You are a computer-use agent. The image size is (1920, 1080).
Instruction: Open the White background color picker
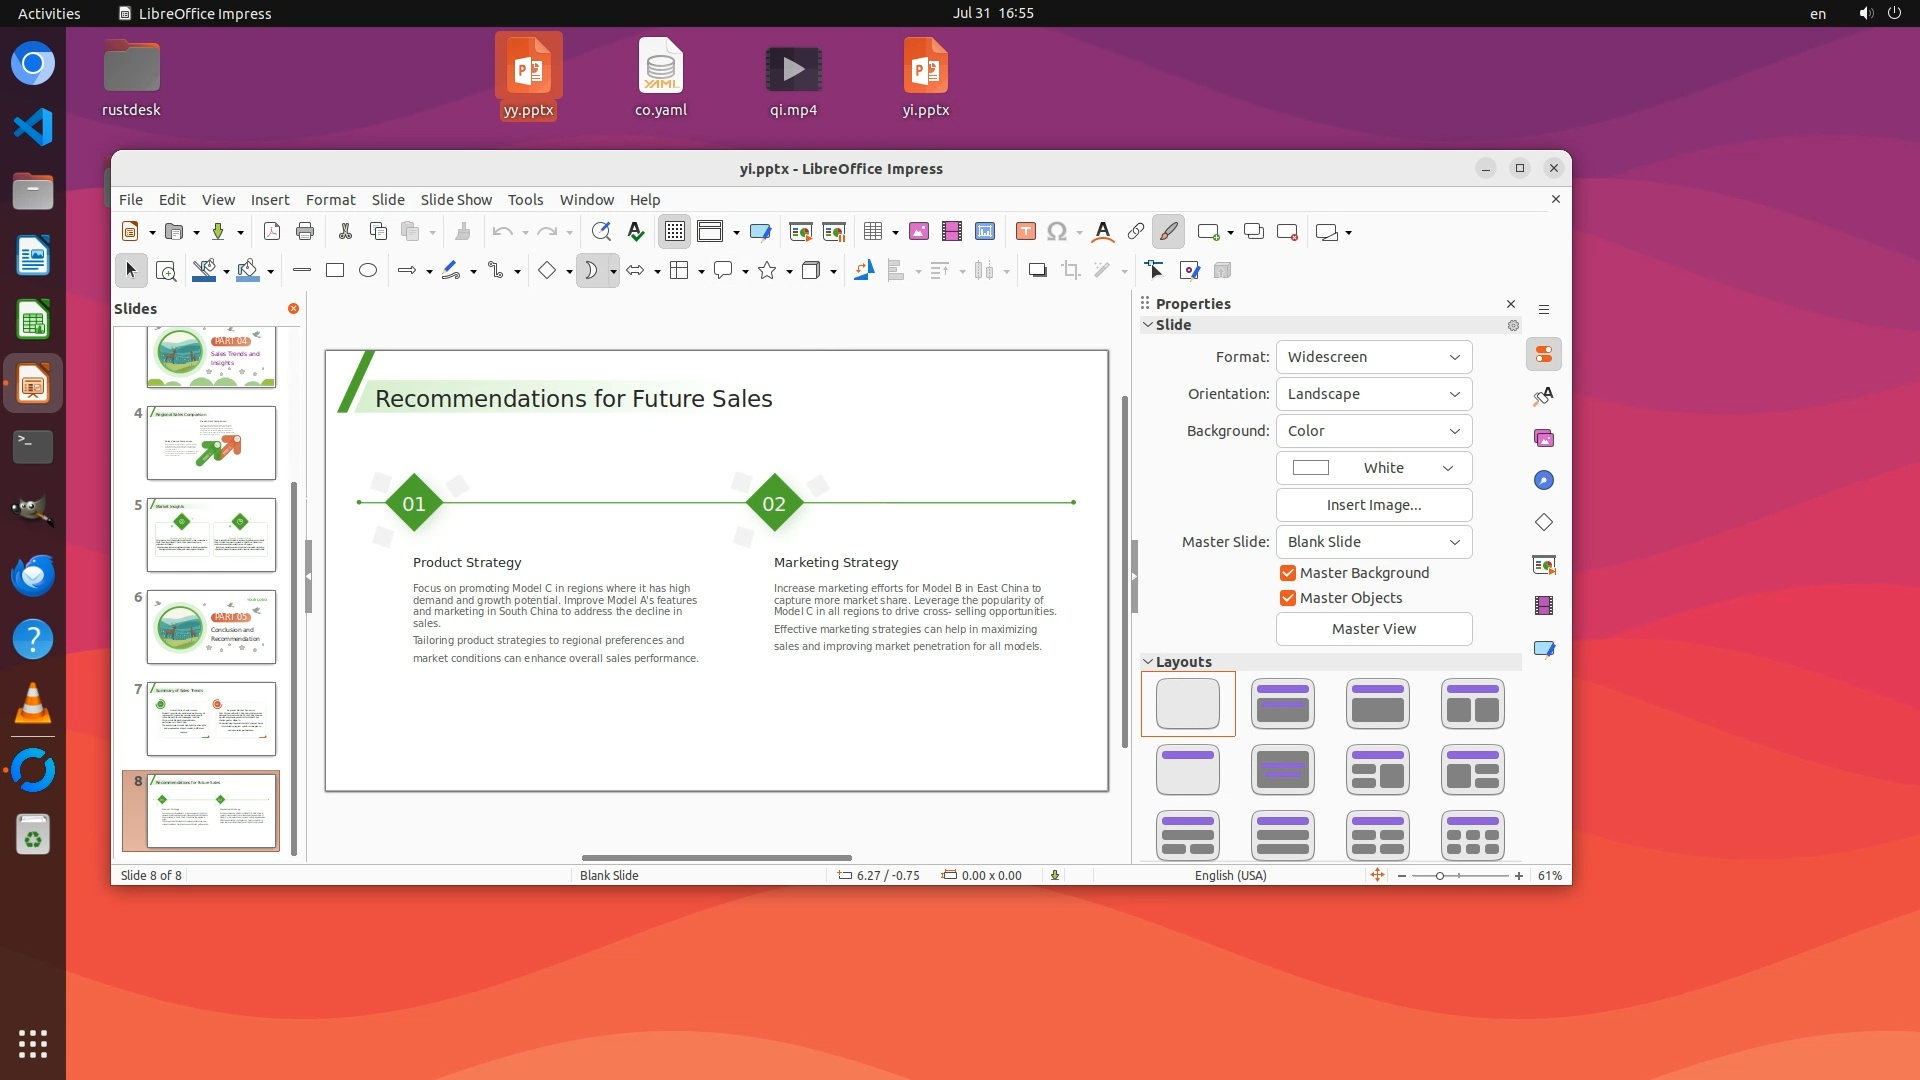(x=1373, y=468)
